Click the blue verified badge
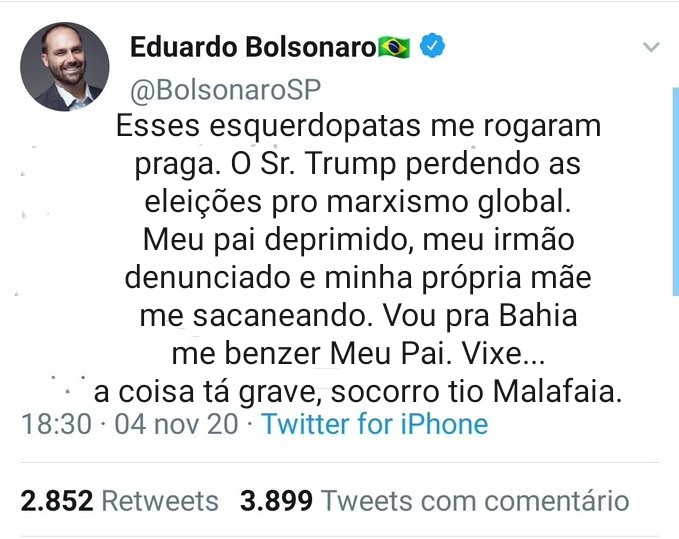 432,46
